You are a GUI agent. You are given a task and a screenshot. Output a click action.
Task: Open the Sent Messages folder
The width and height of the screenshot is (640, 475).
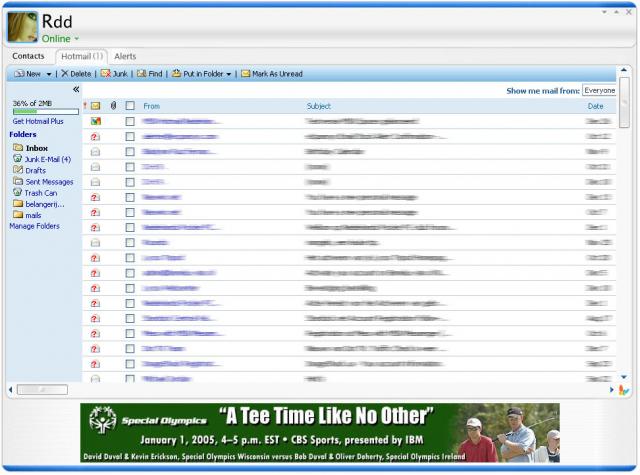43,182
